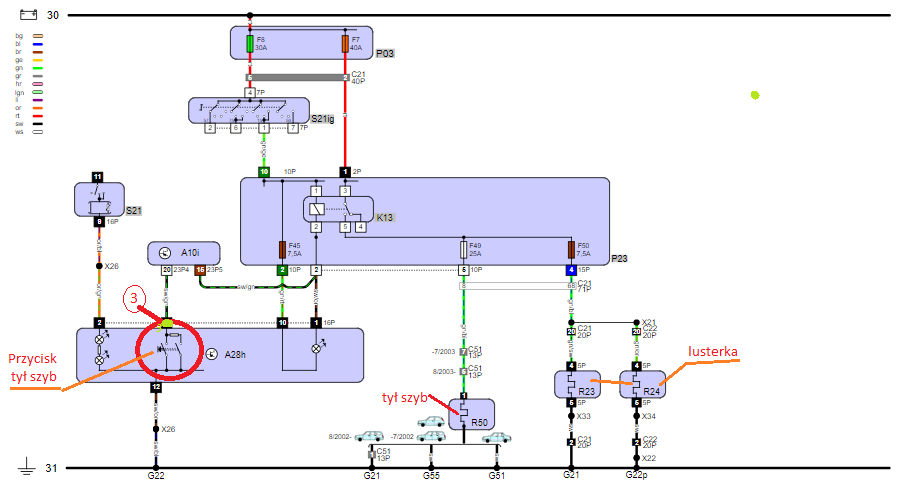Screen dimensions: 923x485
Task: Select the S21ig ignition switch block
Action: tap(250, 110)
